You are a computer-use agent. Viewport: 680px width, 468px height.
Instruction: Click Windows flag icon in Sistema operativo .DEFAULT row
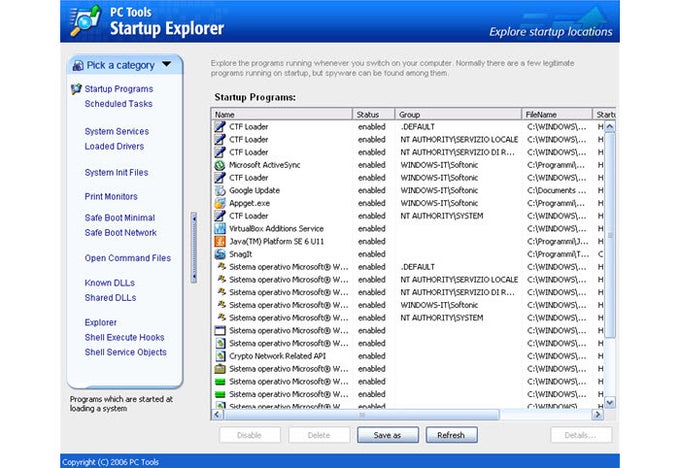[x=222, y=267]
